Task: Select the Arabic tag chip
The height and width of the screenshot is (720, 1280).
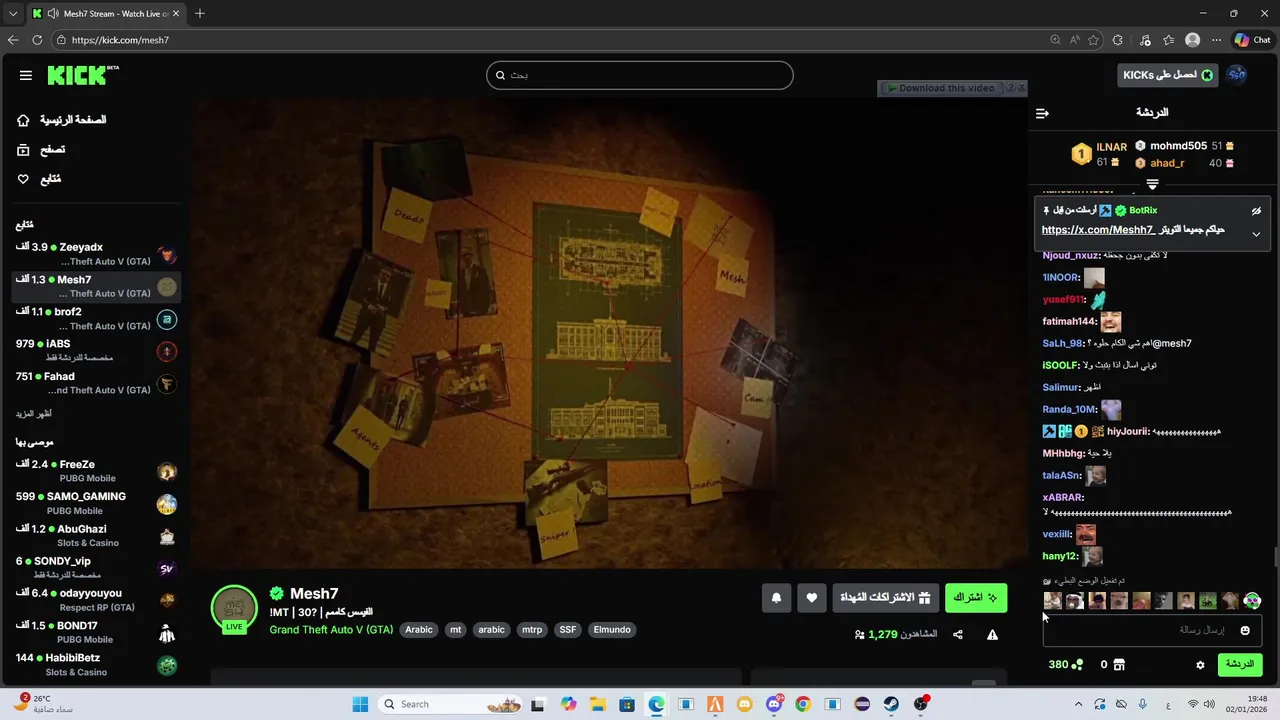Action: [x=419, y=630]
